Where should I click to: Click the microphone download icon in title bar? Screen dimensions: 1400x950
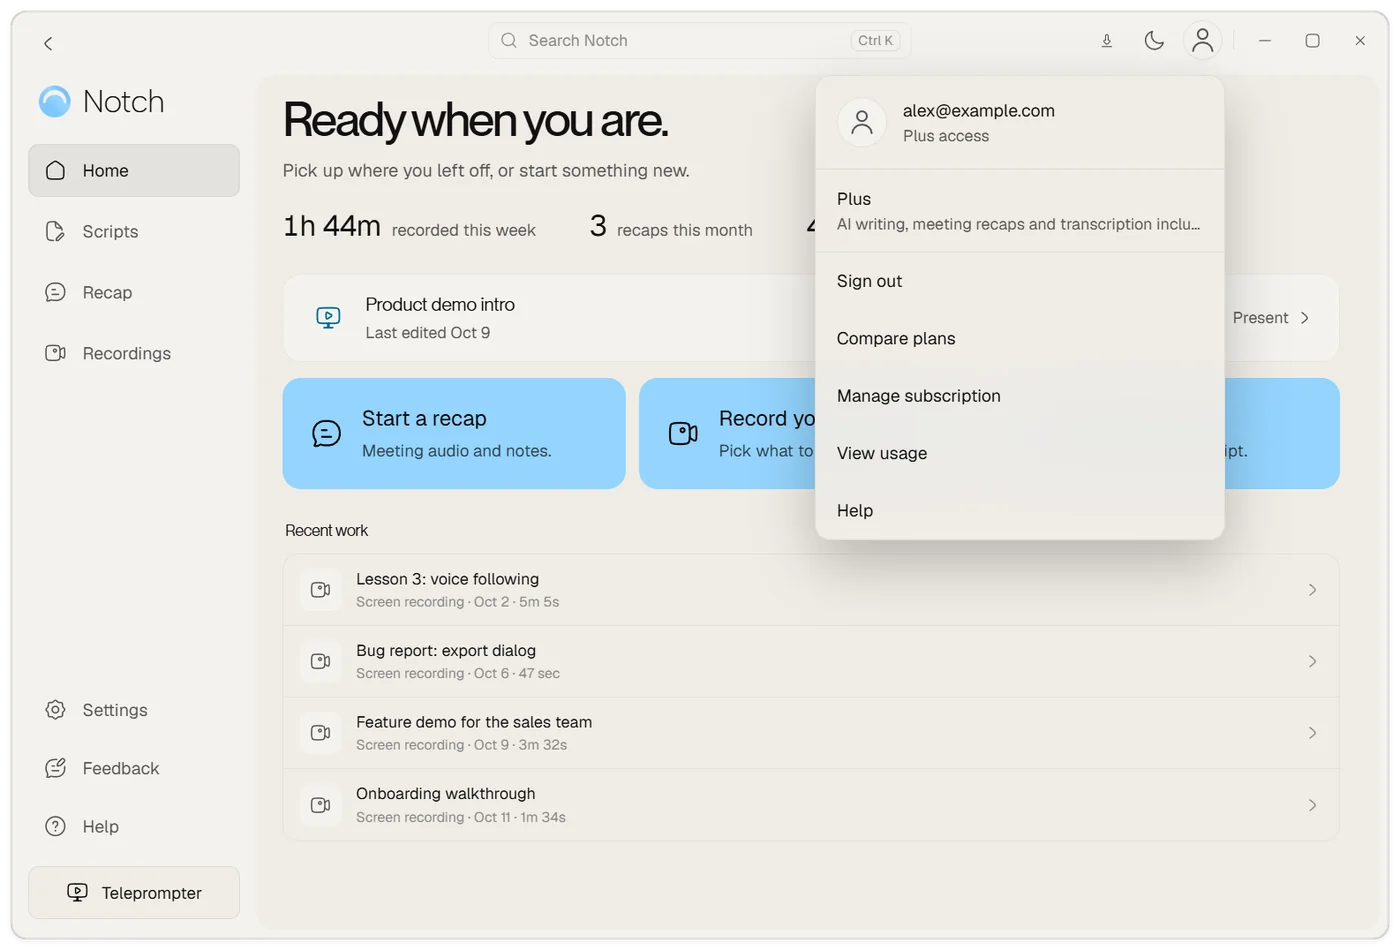click(1107, 41)
